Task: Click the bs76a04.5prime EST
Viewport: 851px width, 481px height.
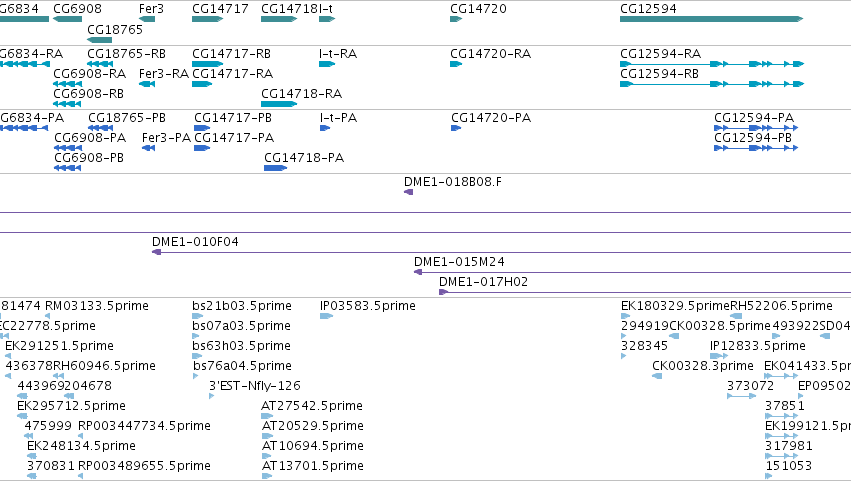Action: [x=242, y=366]
